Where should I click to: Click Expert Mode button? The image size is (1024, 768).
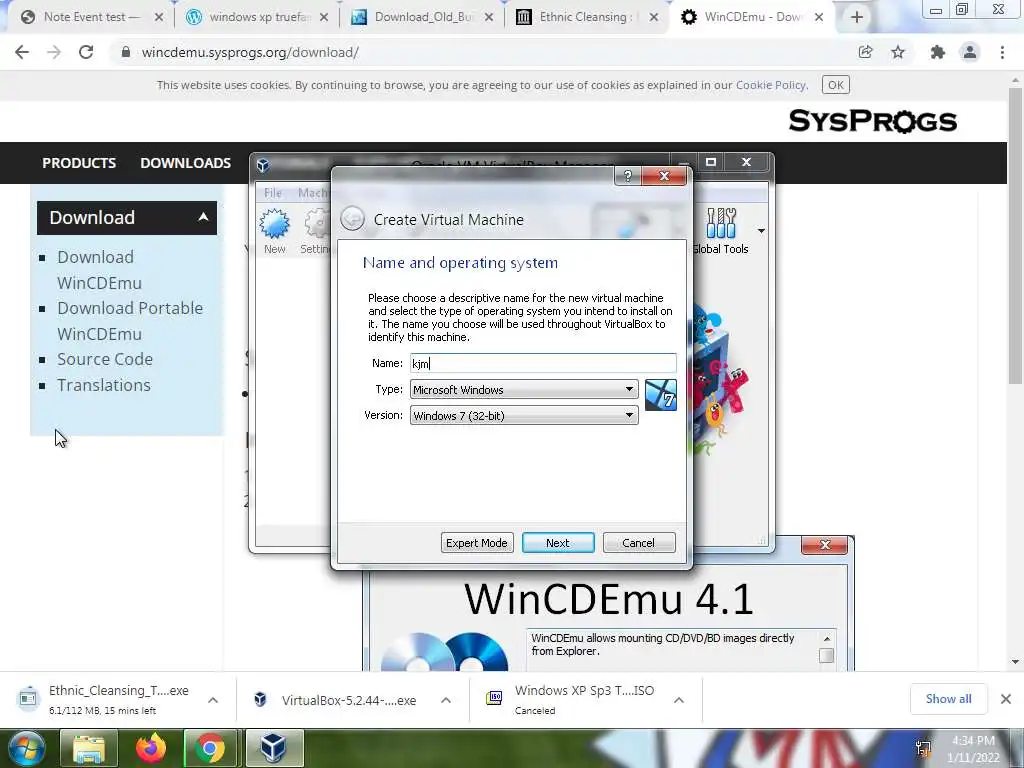(477, 543)
